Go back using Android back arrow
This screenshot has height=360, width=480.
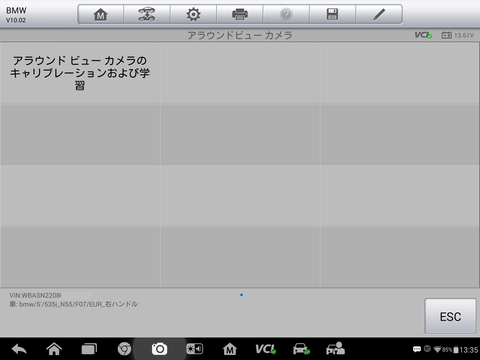[19, 349]
